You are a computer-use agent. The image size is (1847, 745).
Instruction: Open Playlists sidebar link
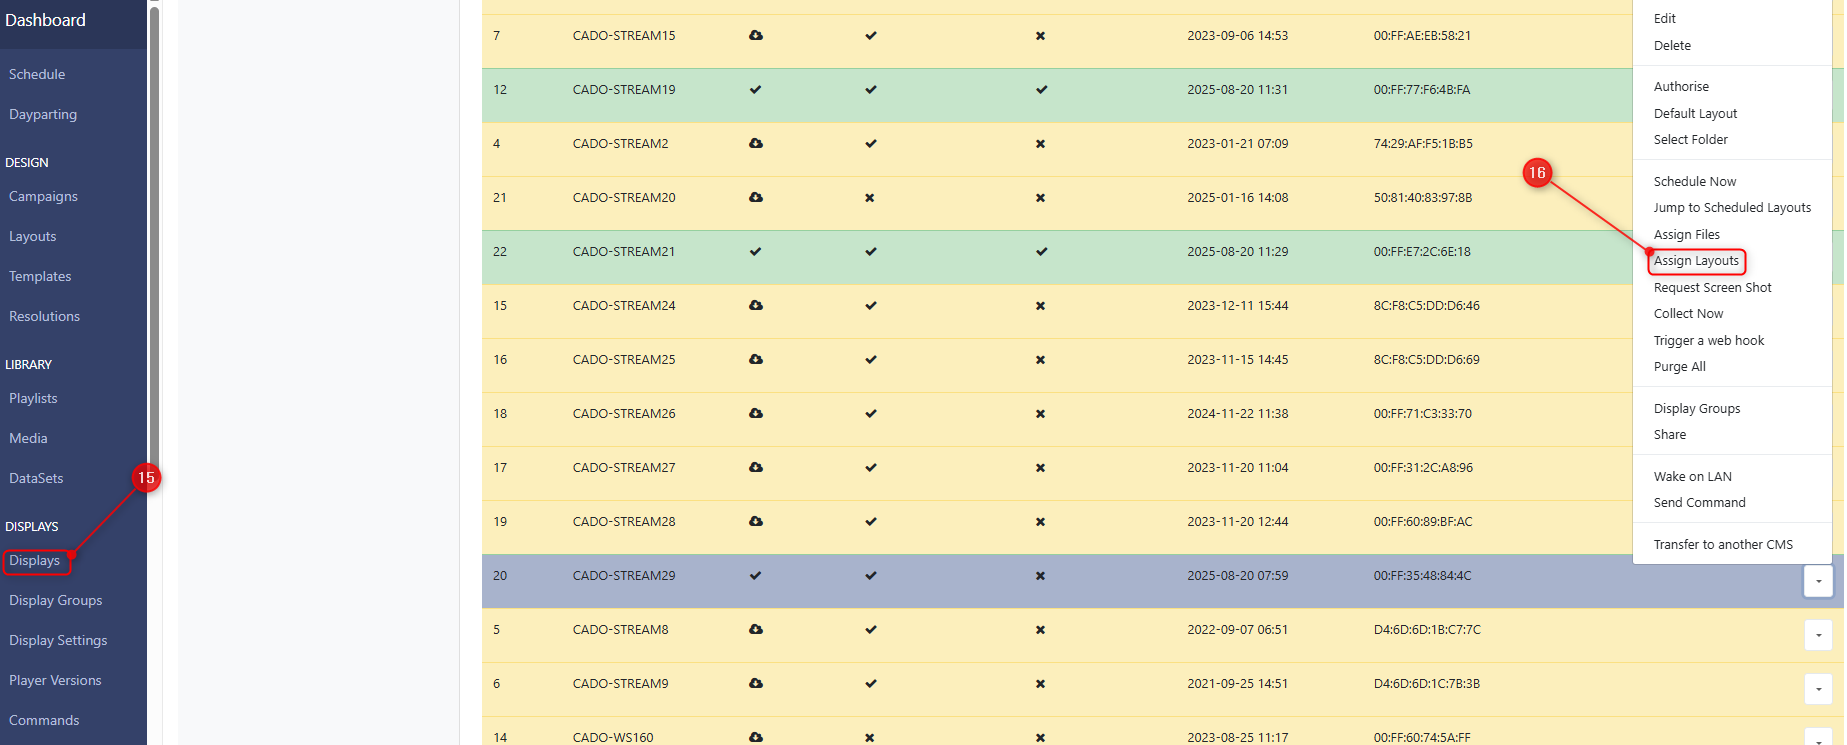(33, 398)
